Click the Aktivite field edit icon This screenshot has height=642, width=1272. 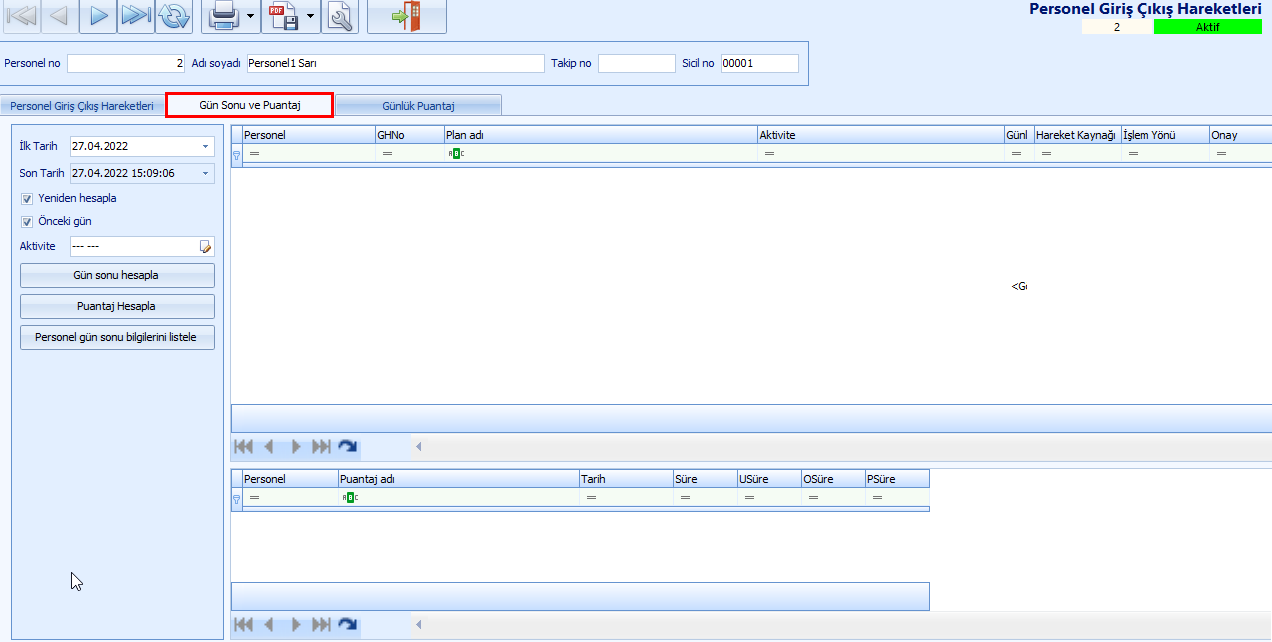pos(206,247)
